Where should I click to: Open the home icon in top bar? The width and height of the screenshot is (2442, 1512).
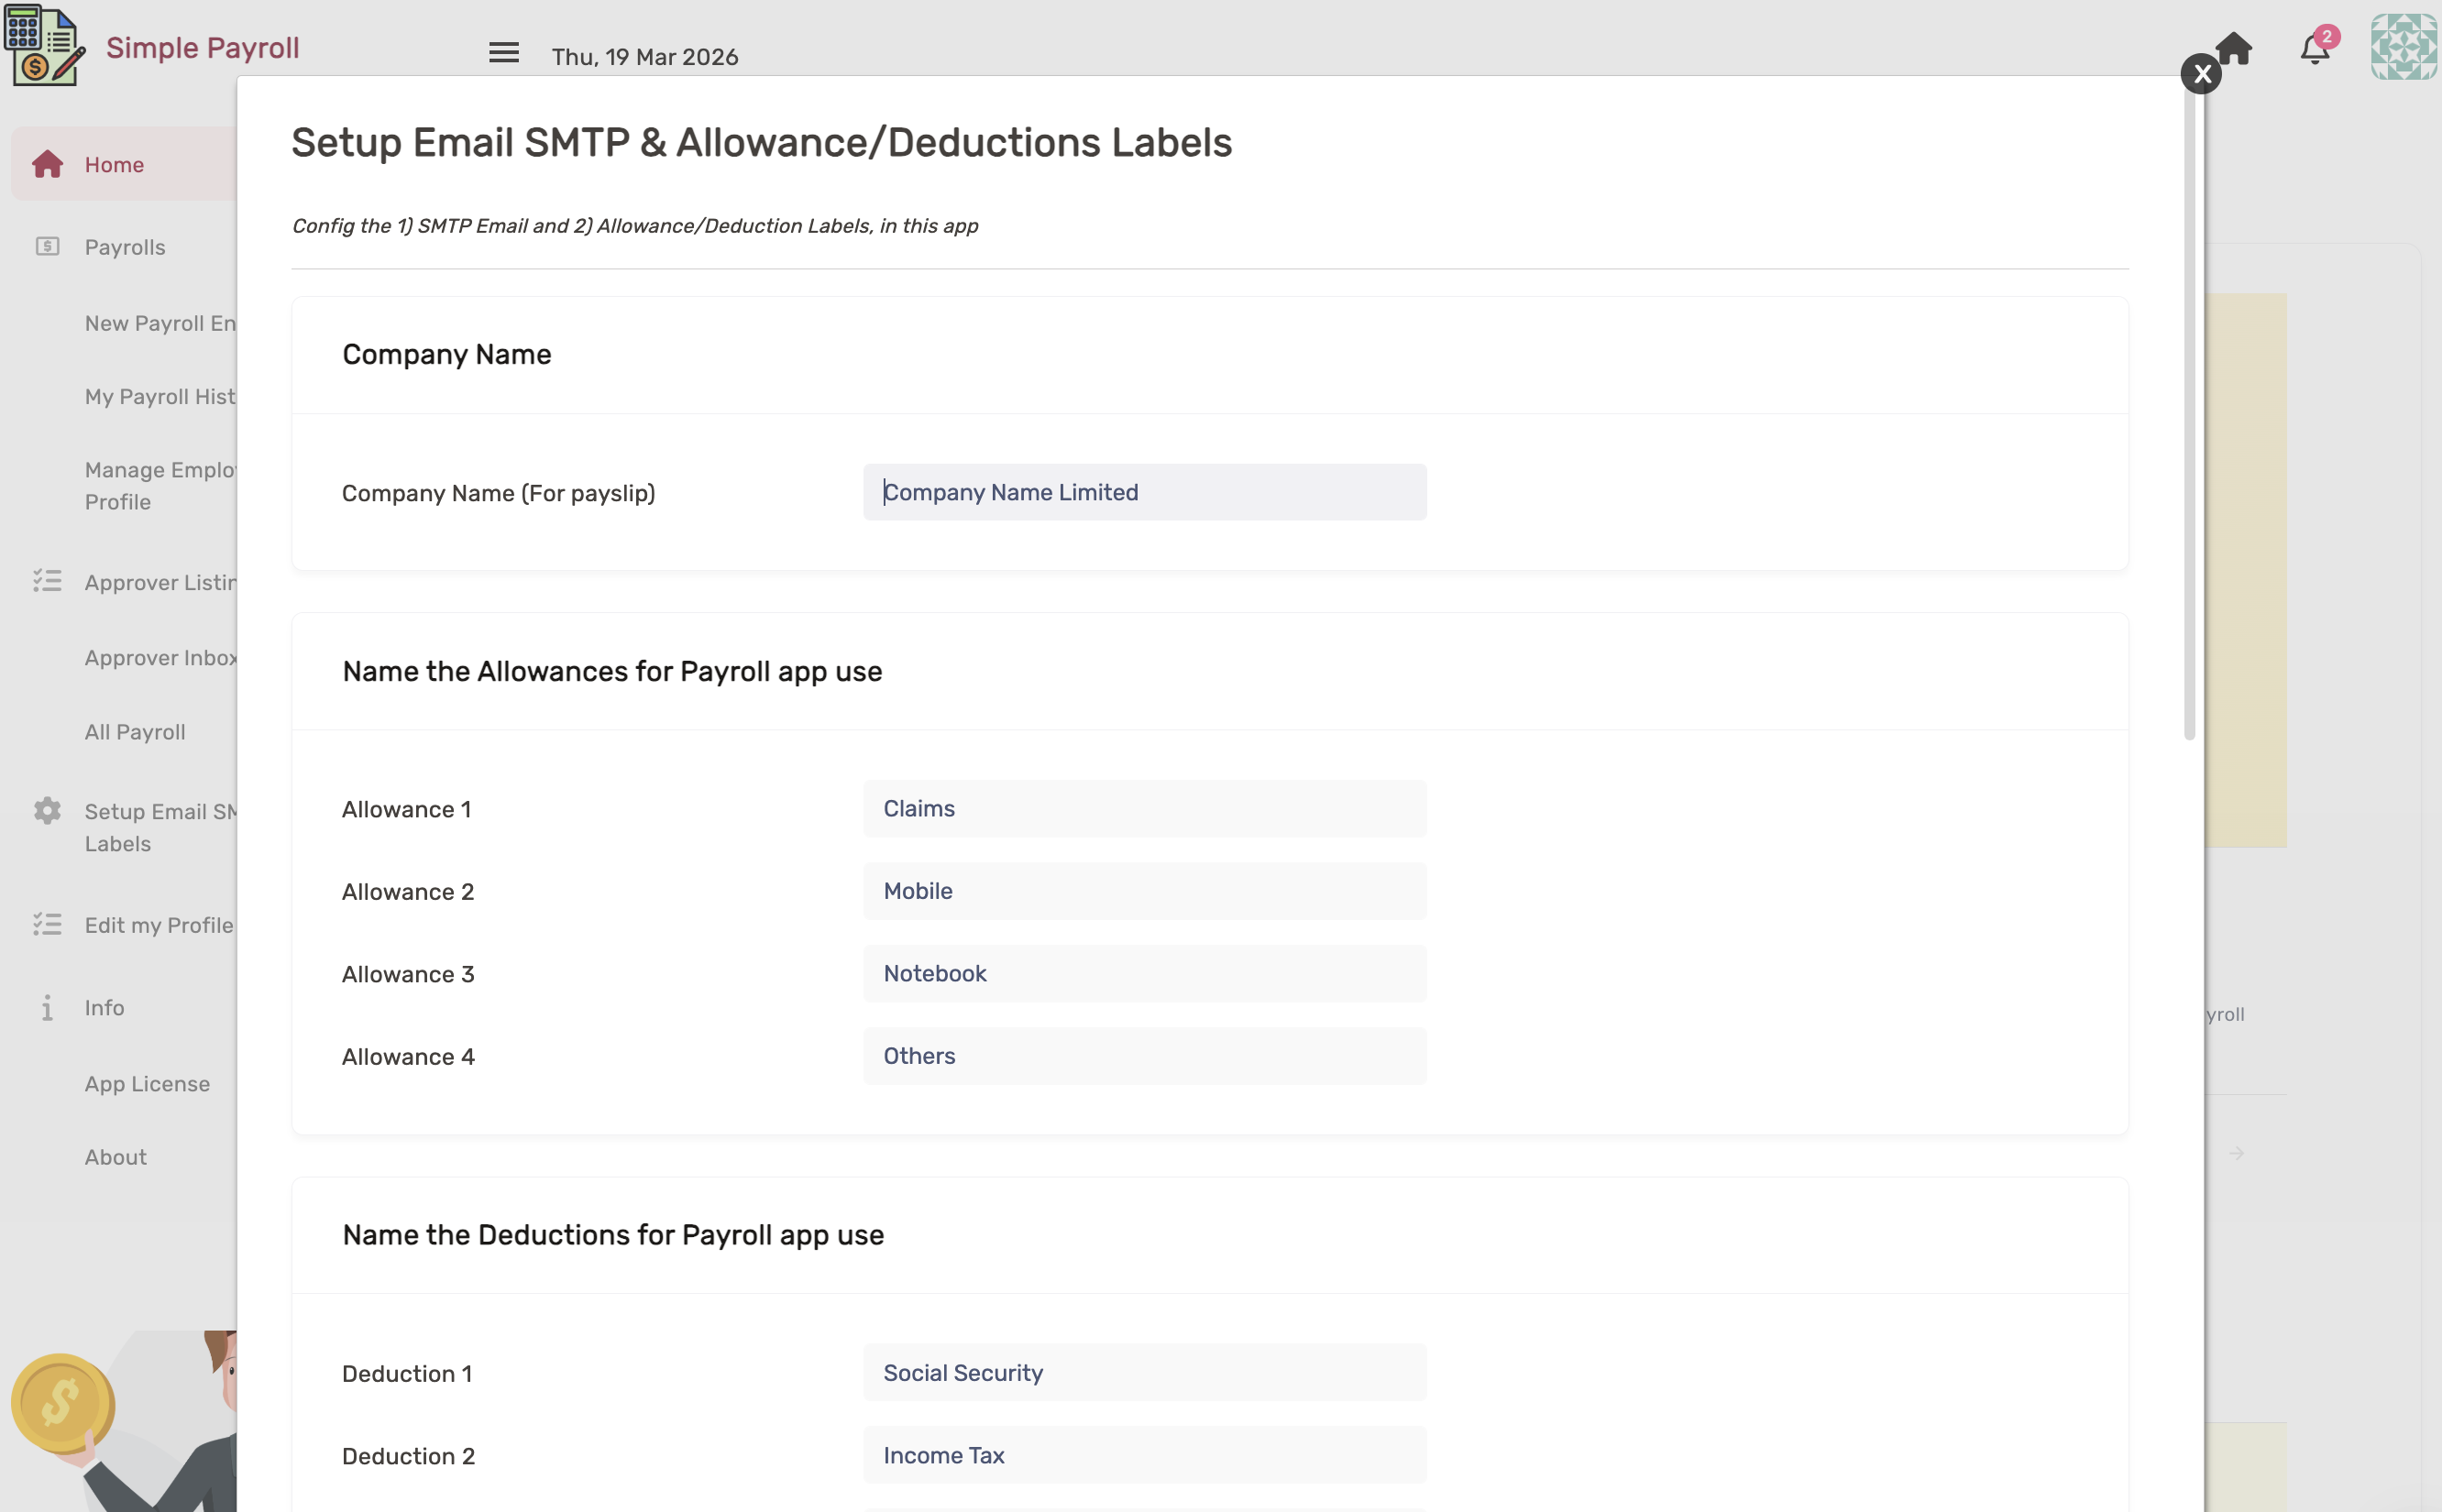pyautogui.click(x=2233, y=48)
